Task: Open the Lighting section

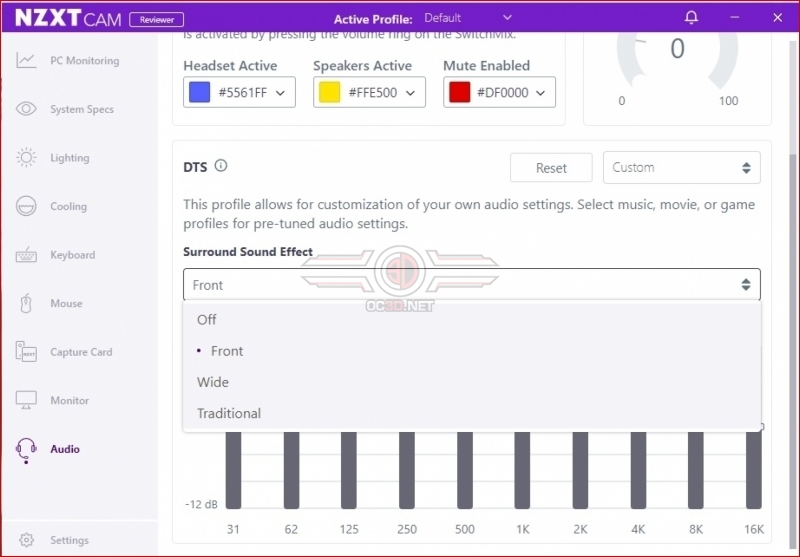Action: tap(69, 158)
